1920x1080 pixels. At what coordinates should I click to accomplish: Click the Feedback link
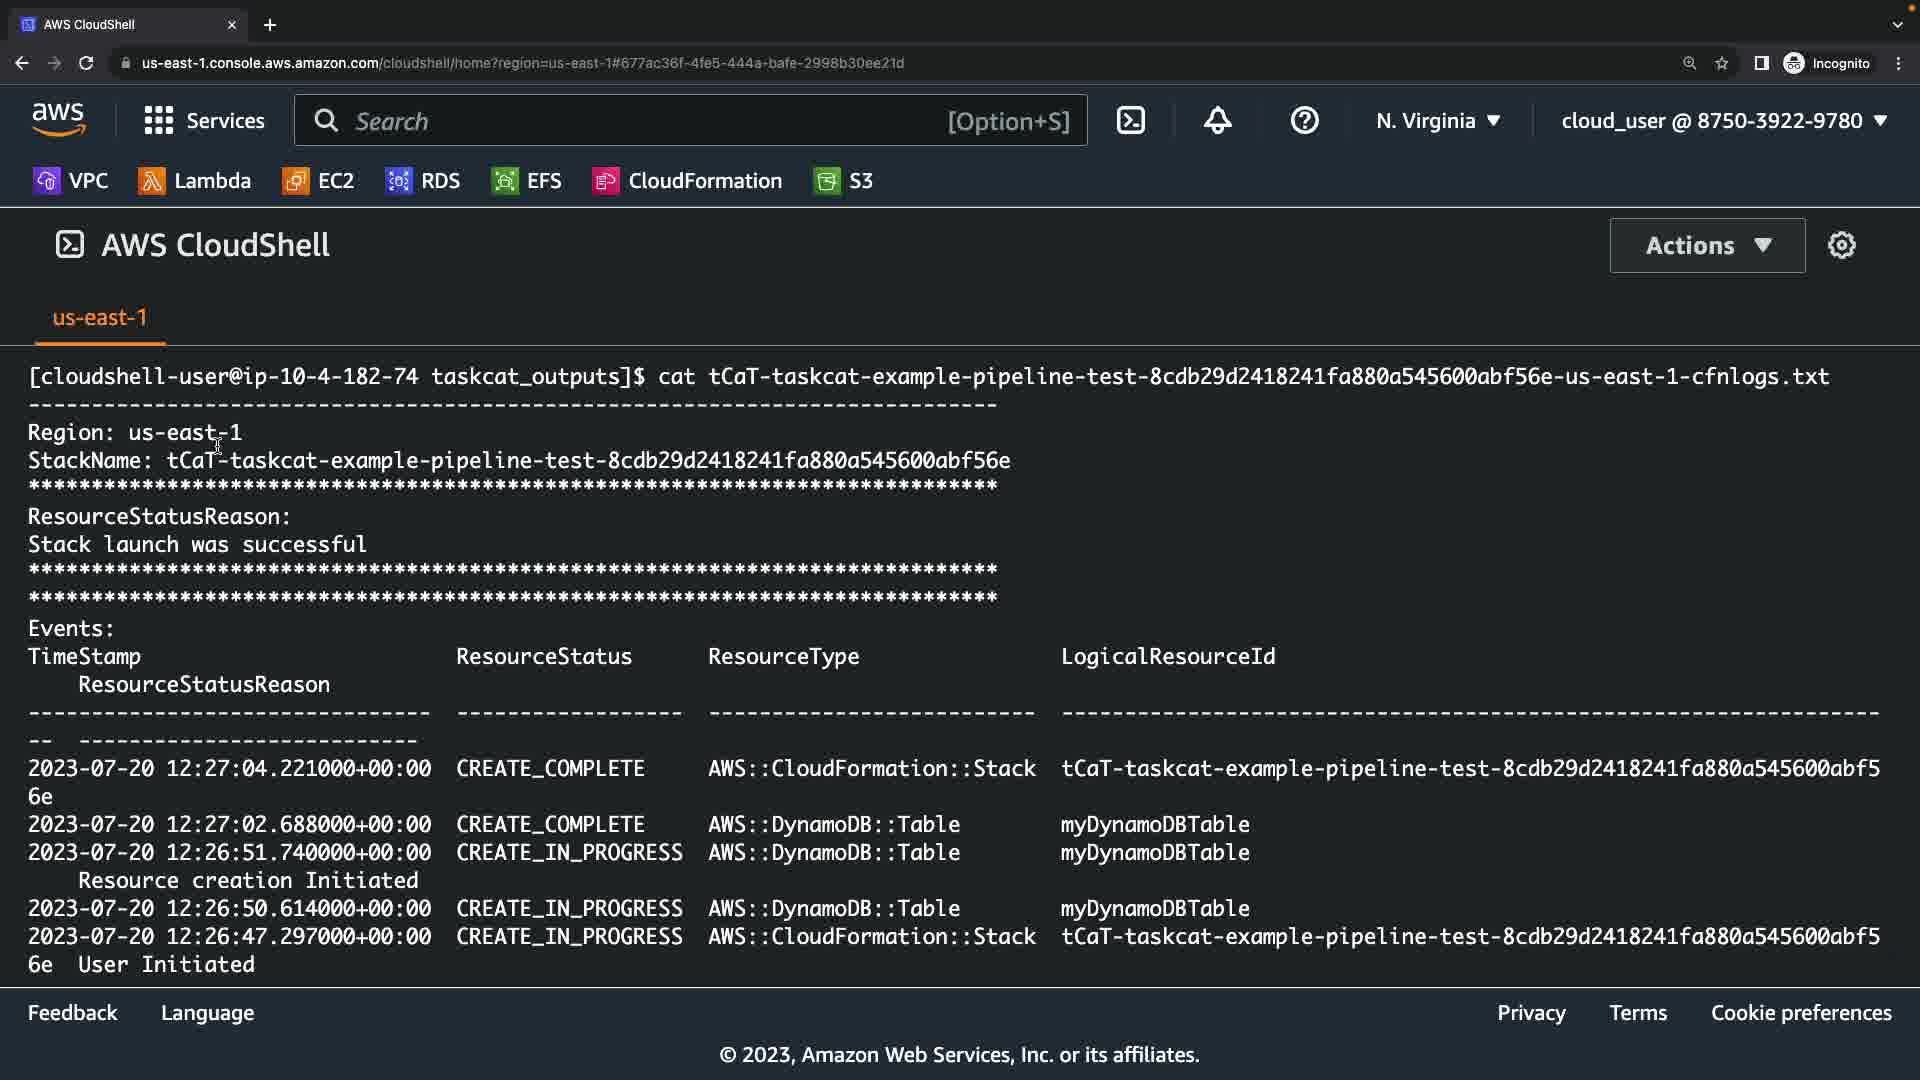[72, 1013]
